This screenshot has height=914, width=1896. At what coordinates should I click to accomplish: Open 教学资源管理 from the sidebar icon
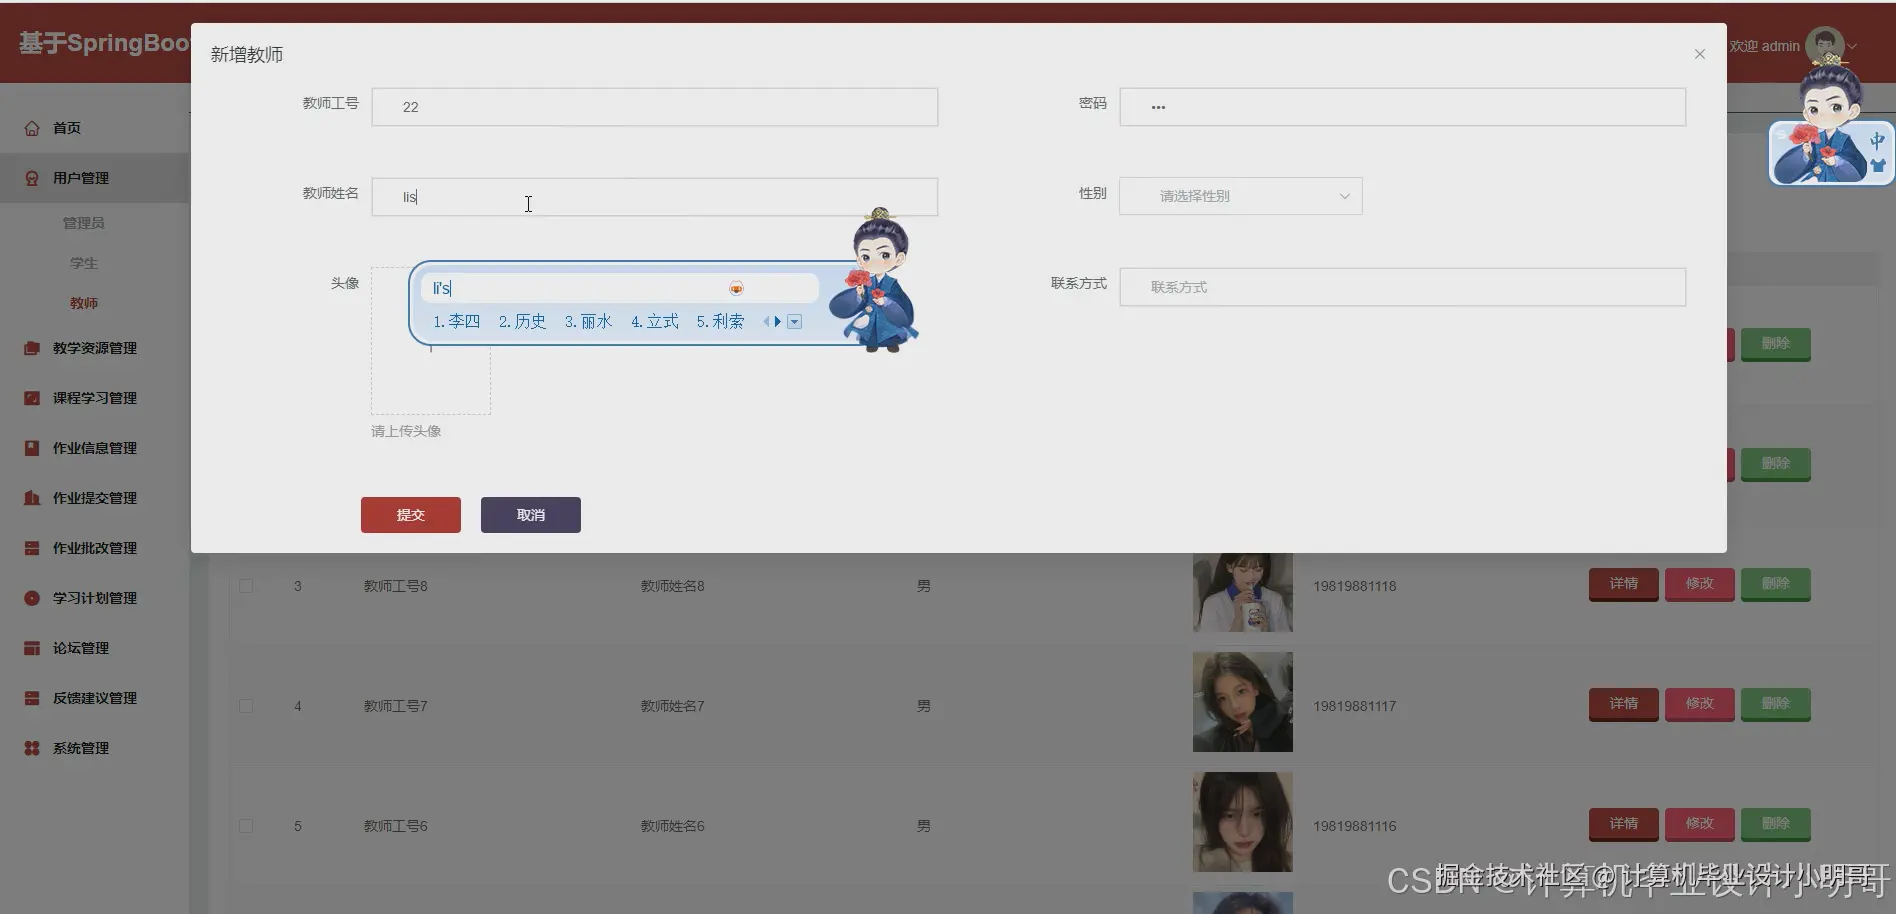31,347
